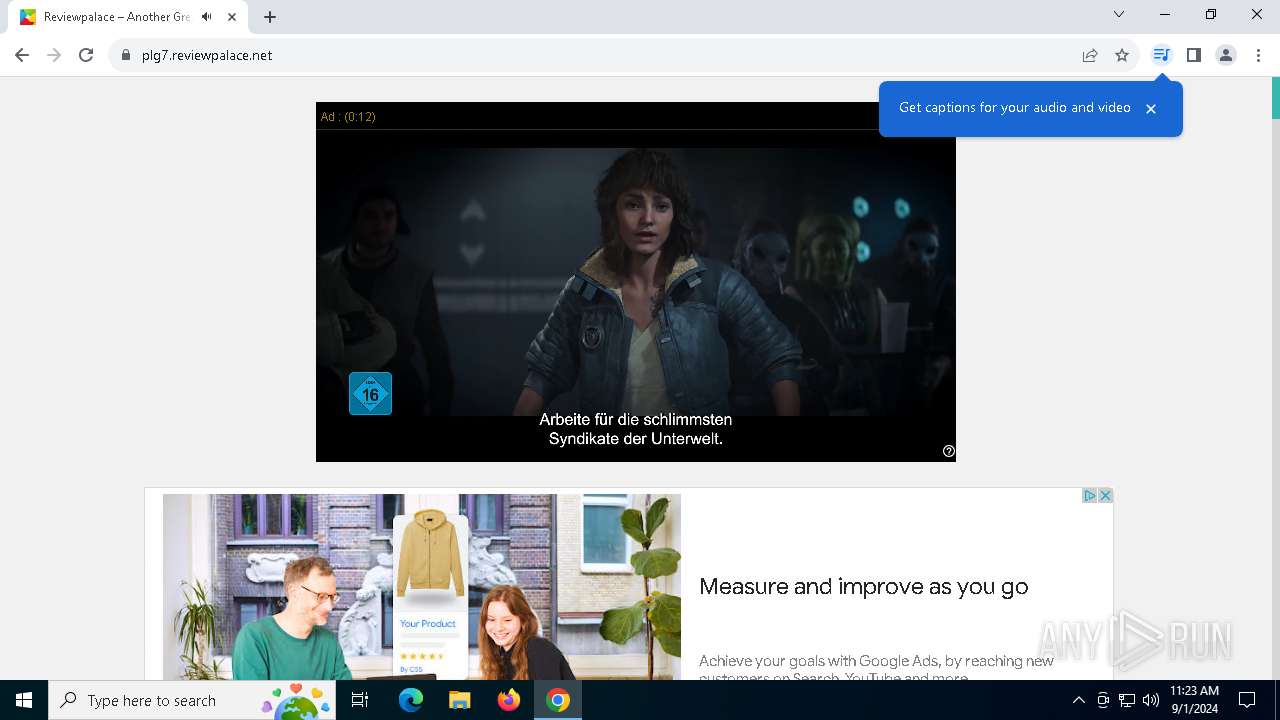Viewport: 1280px width, 720px height.
Task: Open AdChoices info icon on banner
Action: tap(1090, 496)
